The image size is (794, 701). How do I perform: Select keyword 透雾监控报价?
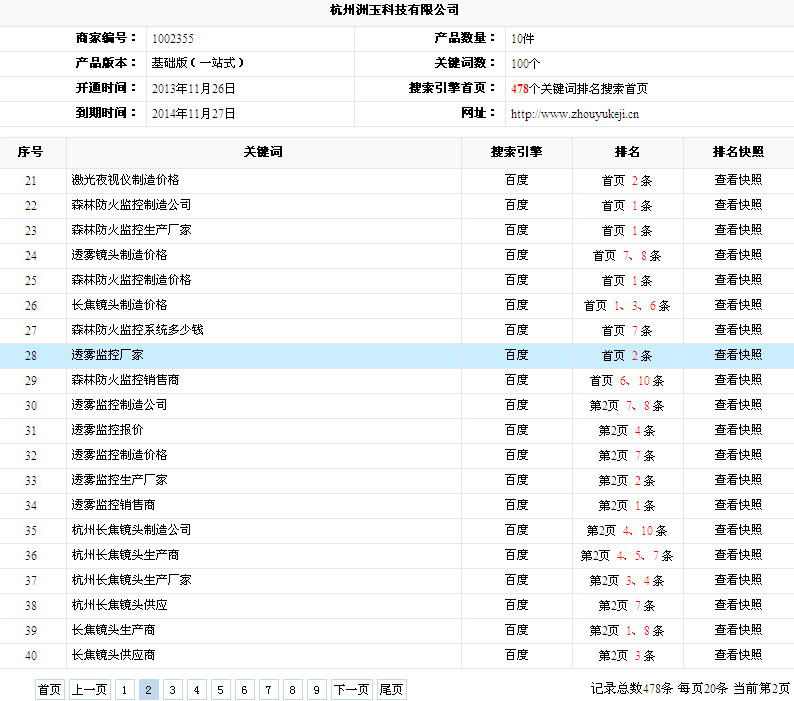(x=107, y=430)
